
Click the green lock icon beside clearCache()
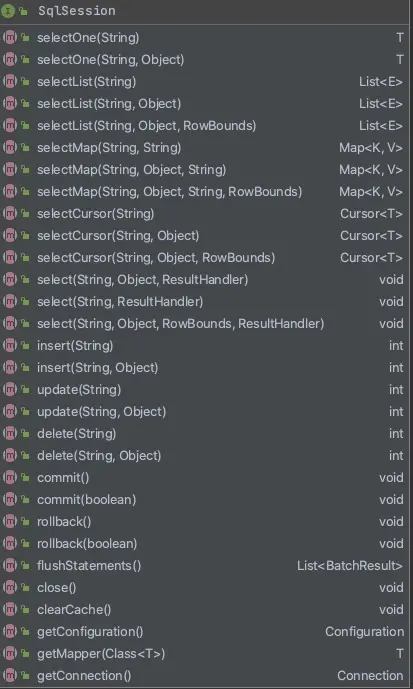[x=25, y=610]
